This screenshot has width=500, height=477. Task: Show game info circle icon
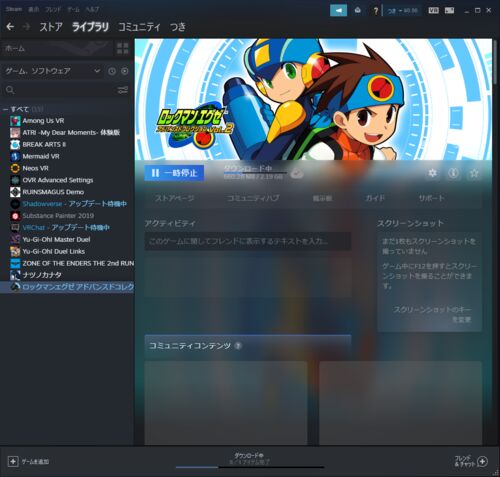coord(453,173)
